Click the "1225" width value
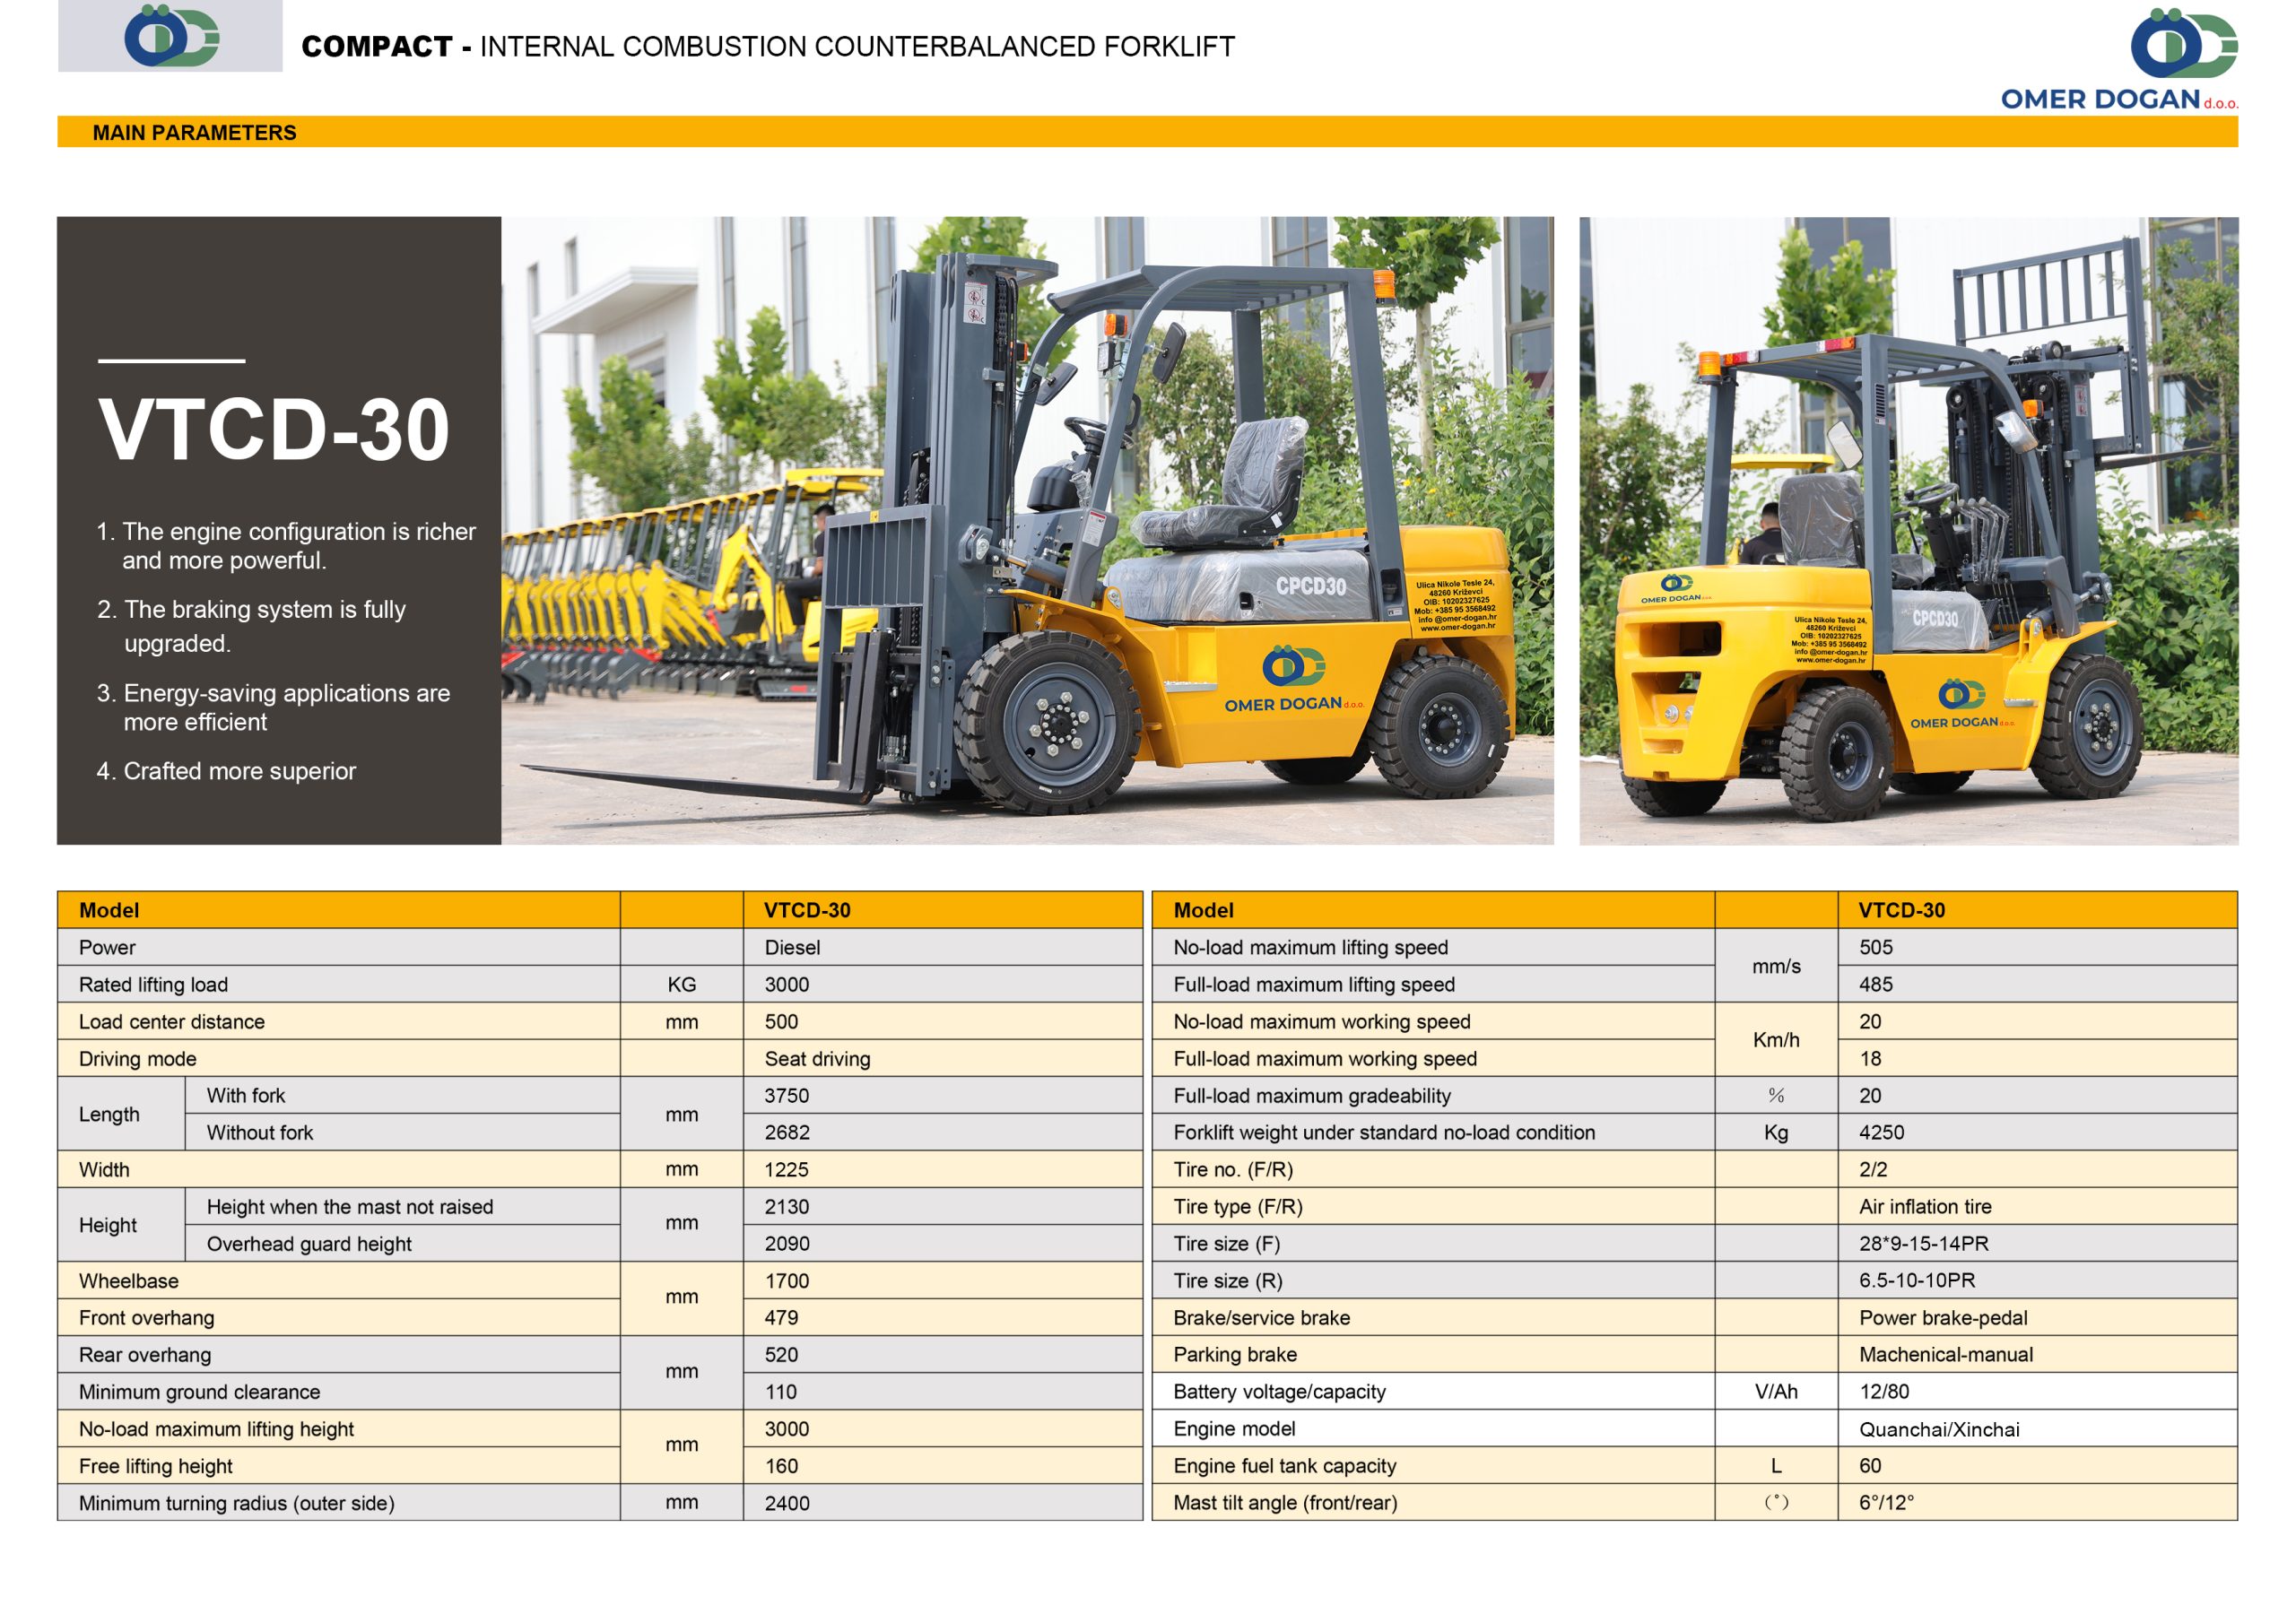Screen dimensions: 2296x1623 point(787,1169)
